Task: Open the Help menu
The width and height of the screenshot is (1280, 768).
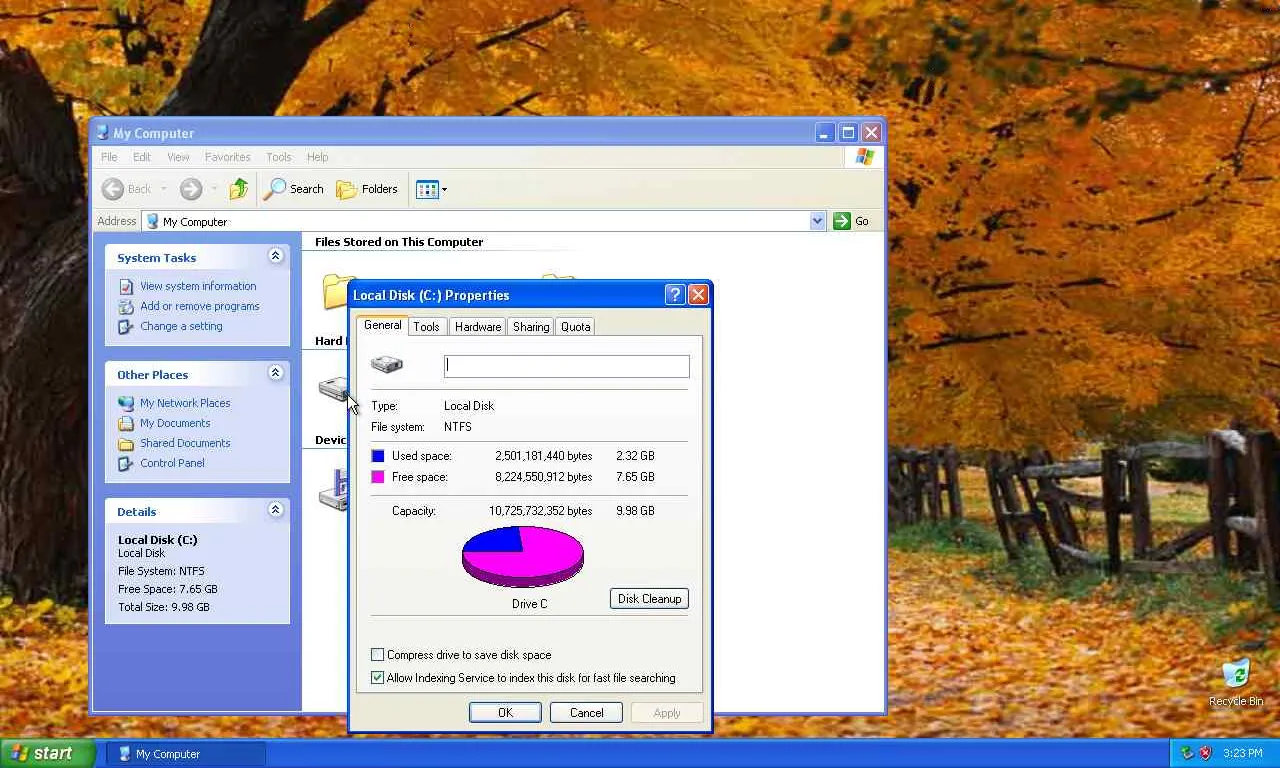Action: tap(317, 157)
